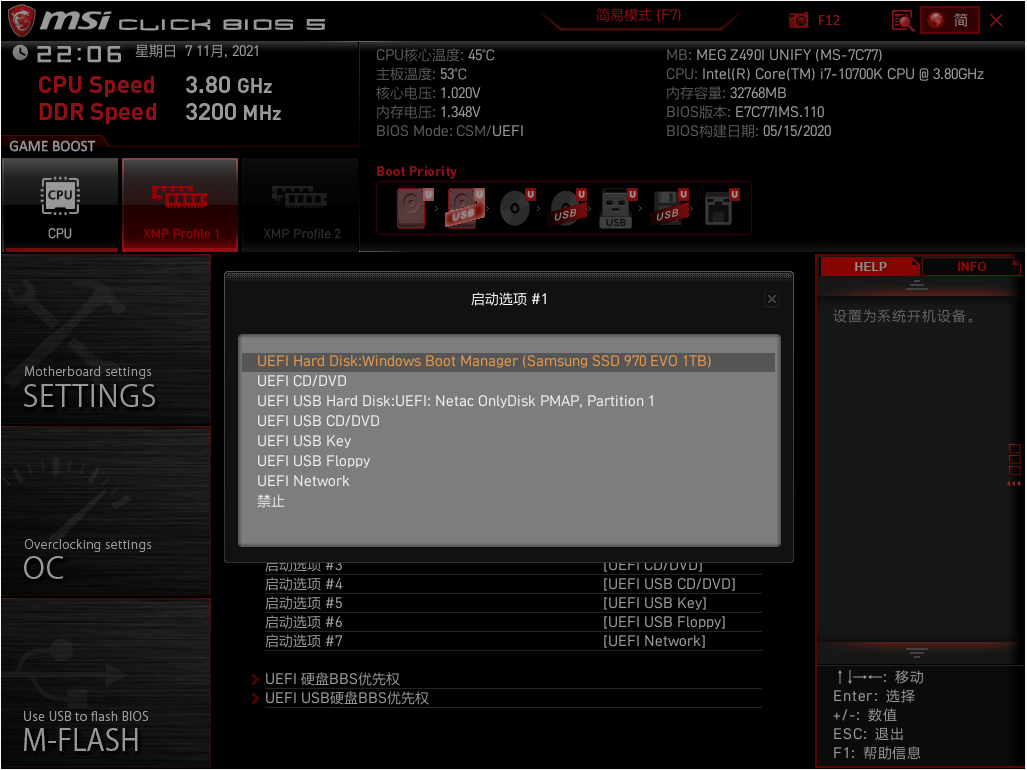This screenshot has height=770, width=1027.
Task: Open the Motherboard SETTINGS section
Action: pyautogui.click(x=106, y=340)
